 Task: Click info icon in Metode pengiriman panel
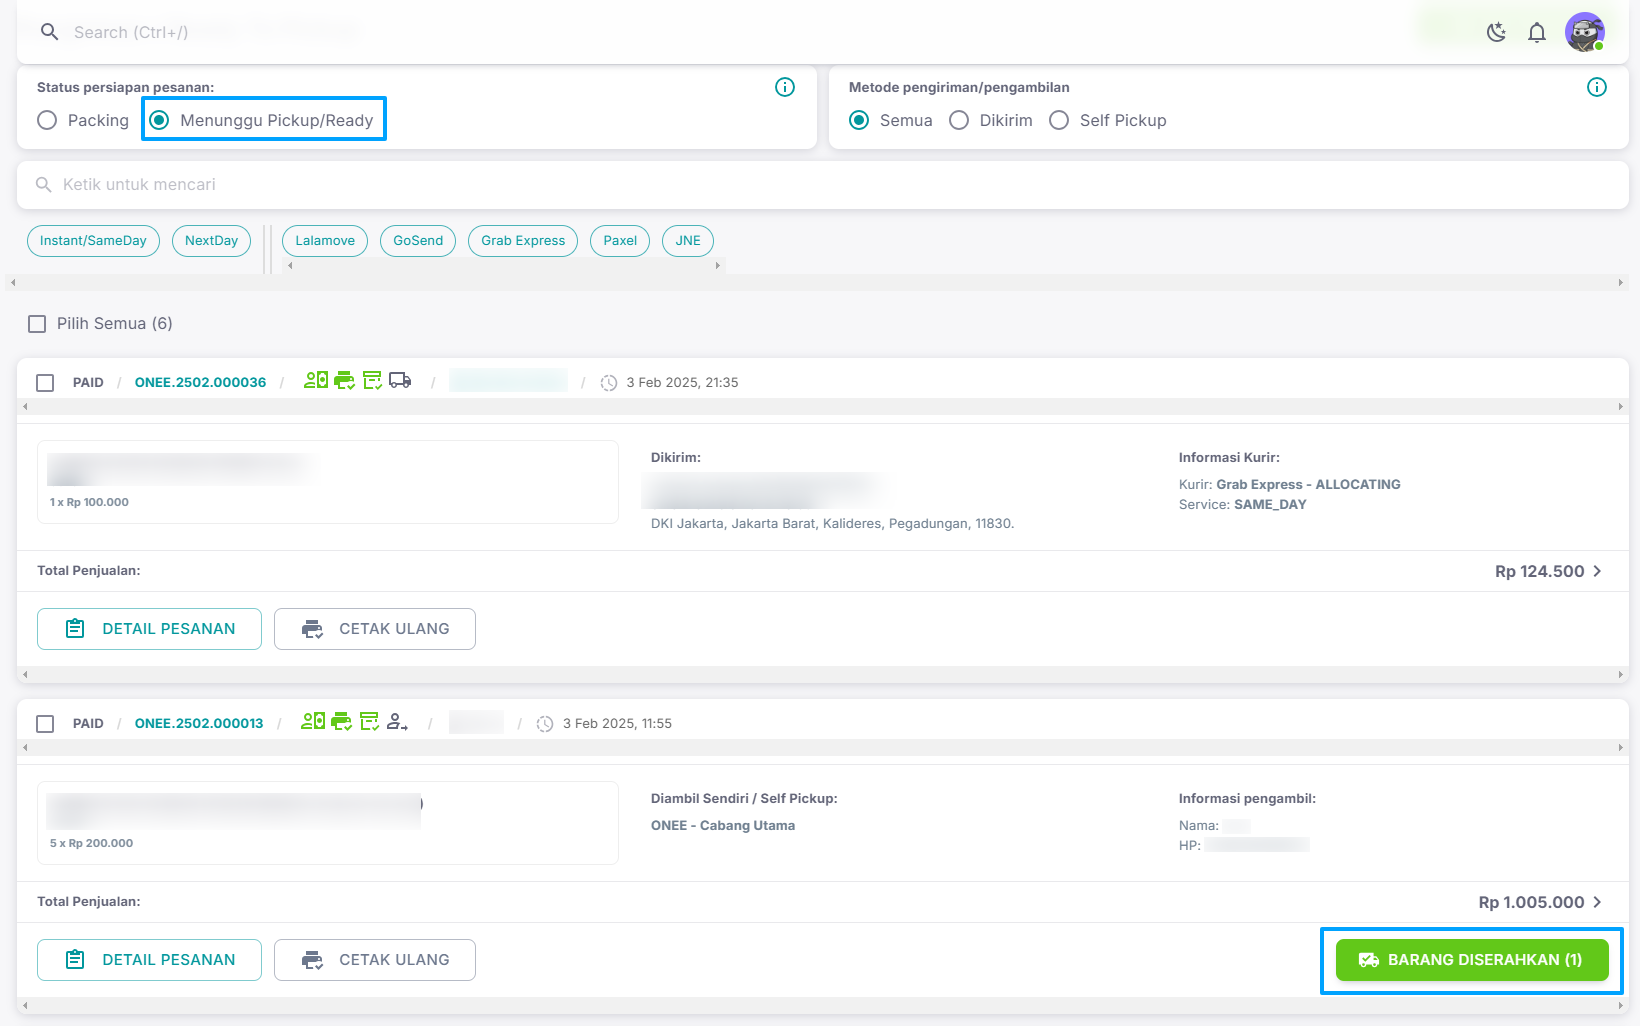click(1597, 87)
